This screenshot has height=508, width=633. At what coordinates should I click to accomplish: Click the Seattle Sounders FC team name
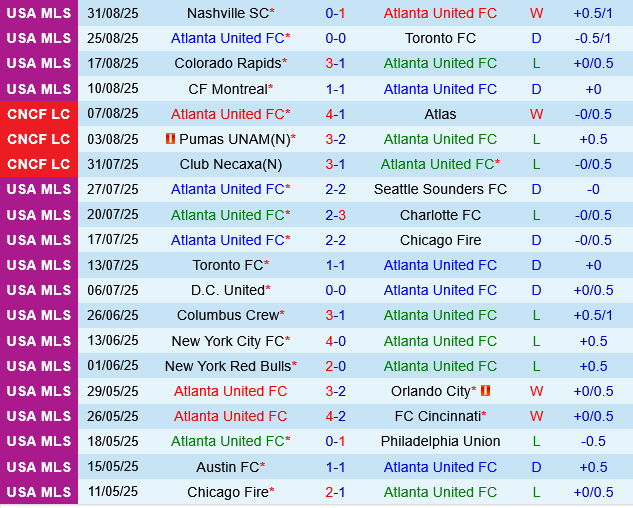440,189
